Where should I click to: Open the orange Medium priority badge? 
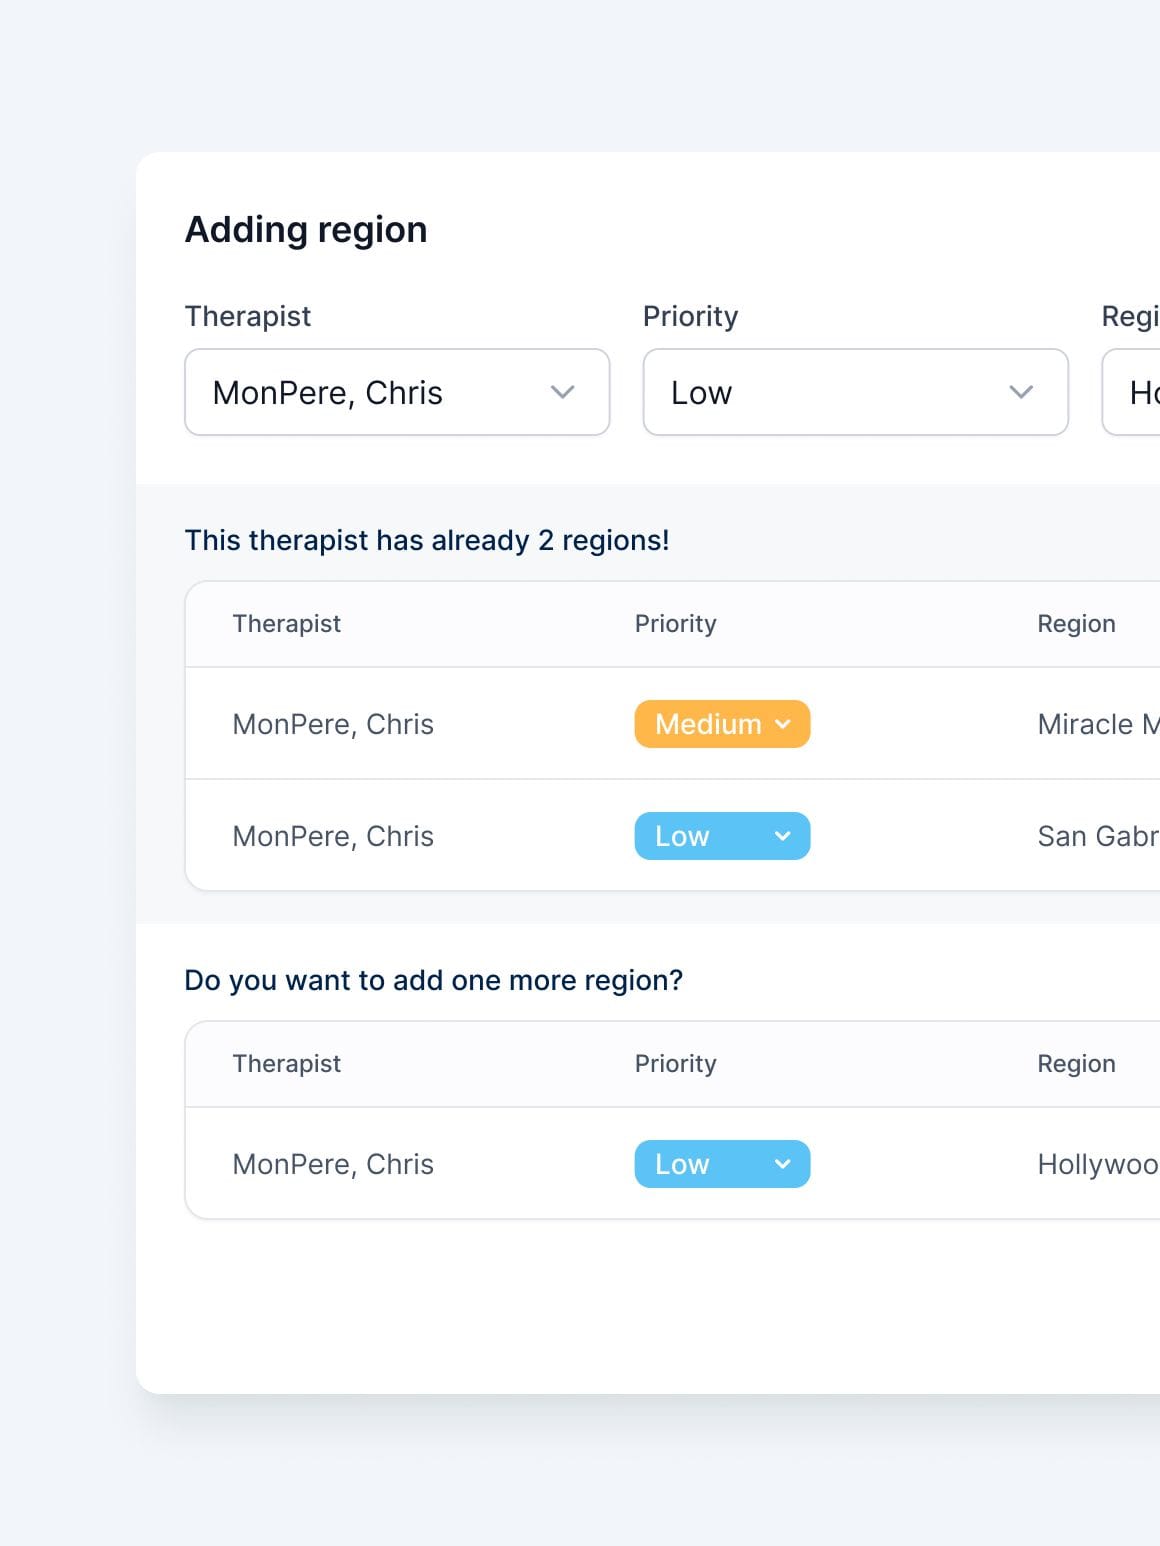(708, 724)
